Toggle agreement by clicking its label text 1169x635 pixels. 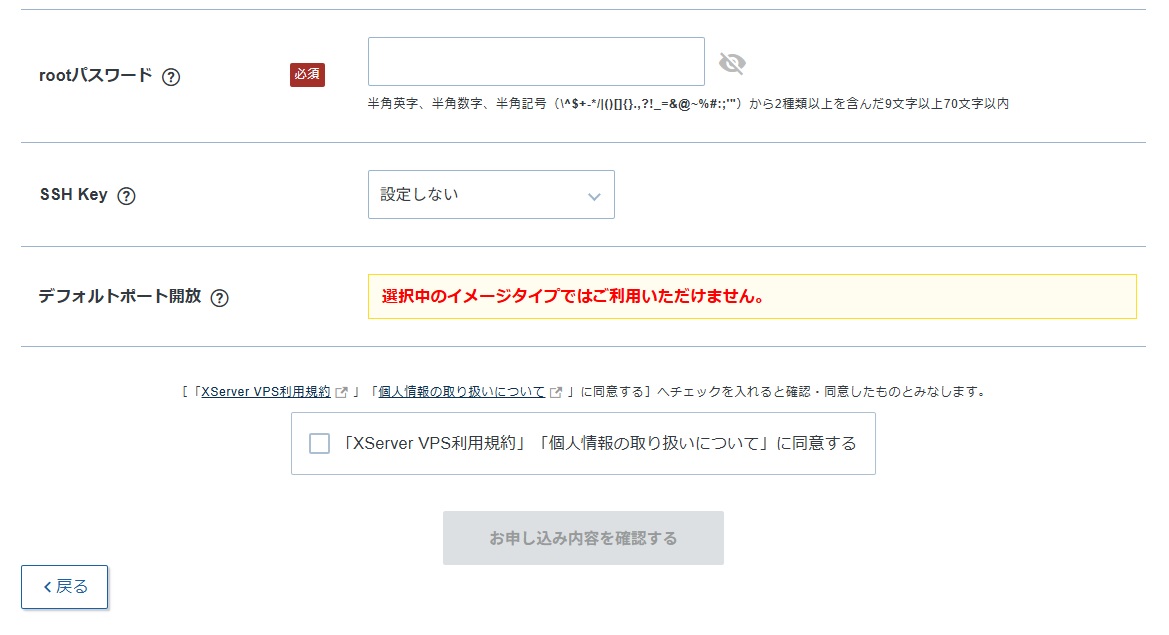point(597,443)
